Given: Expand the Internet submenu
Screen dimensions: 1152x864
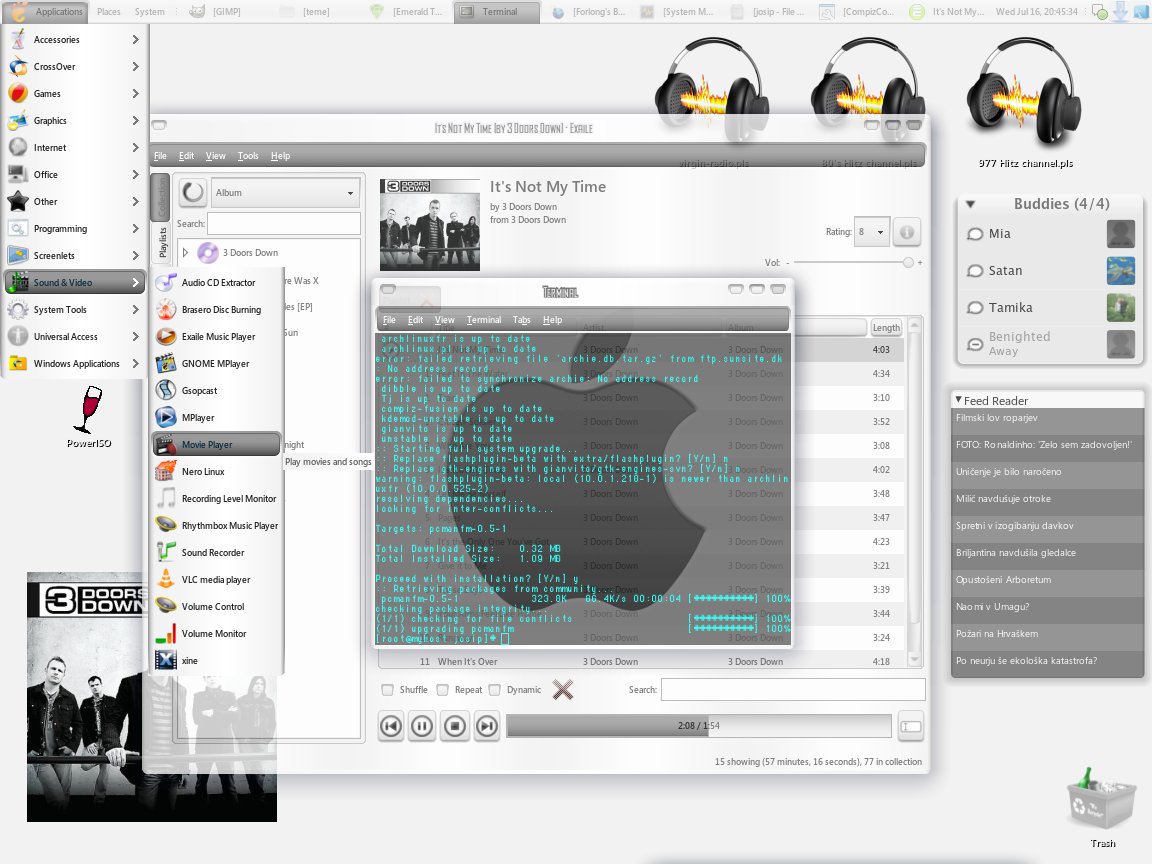Looking at the screenshot, I should (73, 148).
